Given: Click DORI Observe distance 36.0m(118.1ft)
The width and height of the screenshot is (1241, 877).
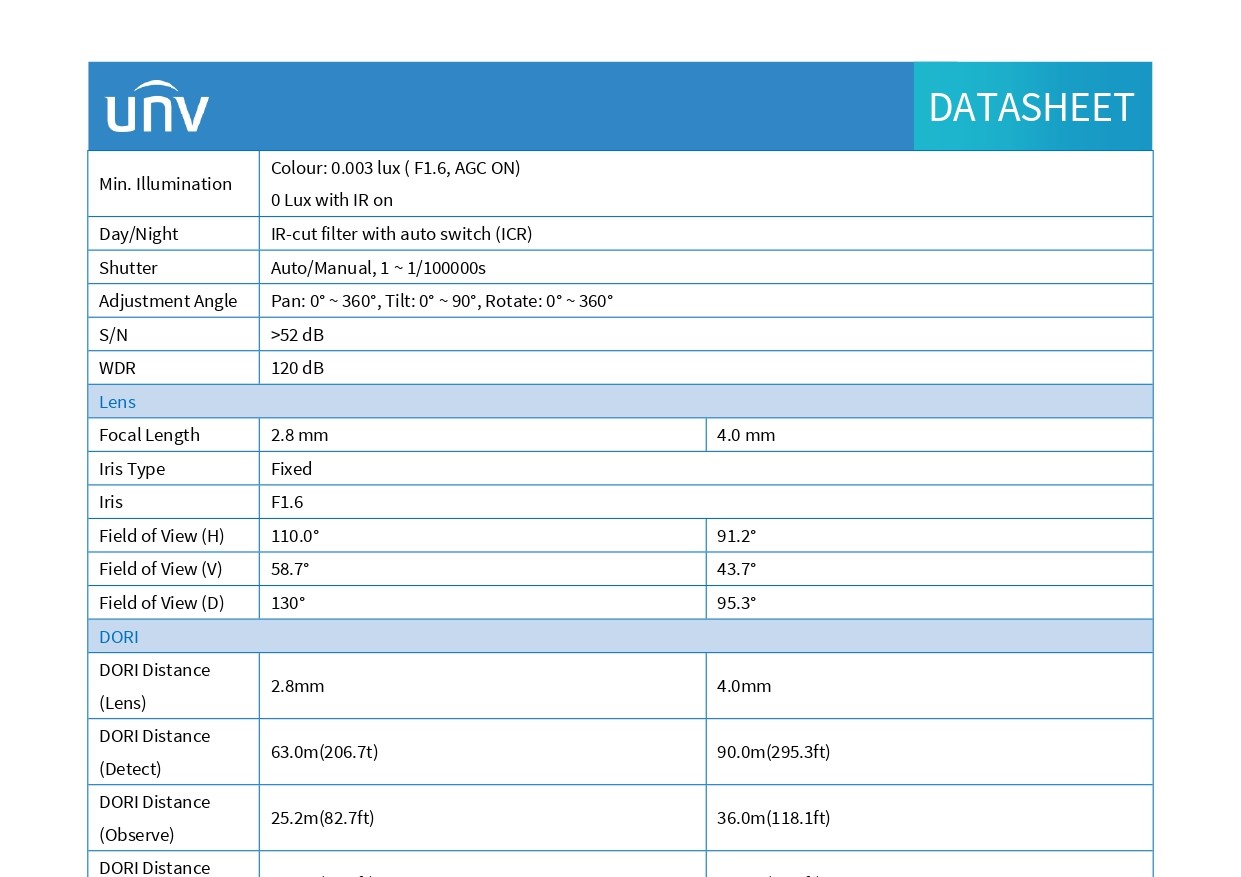Looking at the screenshot, I should pos(773,818).
